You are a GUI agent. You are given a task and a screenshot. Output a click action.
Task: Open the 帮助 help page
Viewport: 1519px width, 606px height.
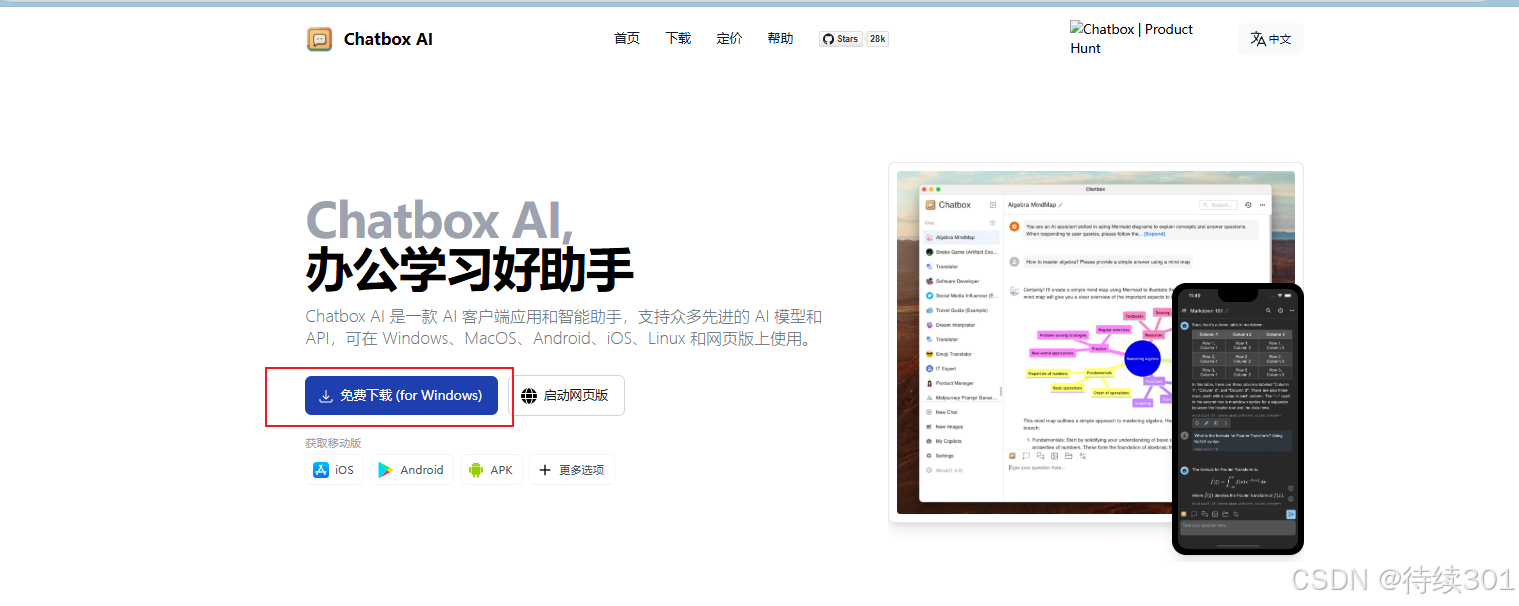click(x=780, y=38)
